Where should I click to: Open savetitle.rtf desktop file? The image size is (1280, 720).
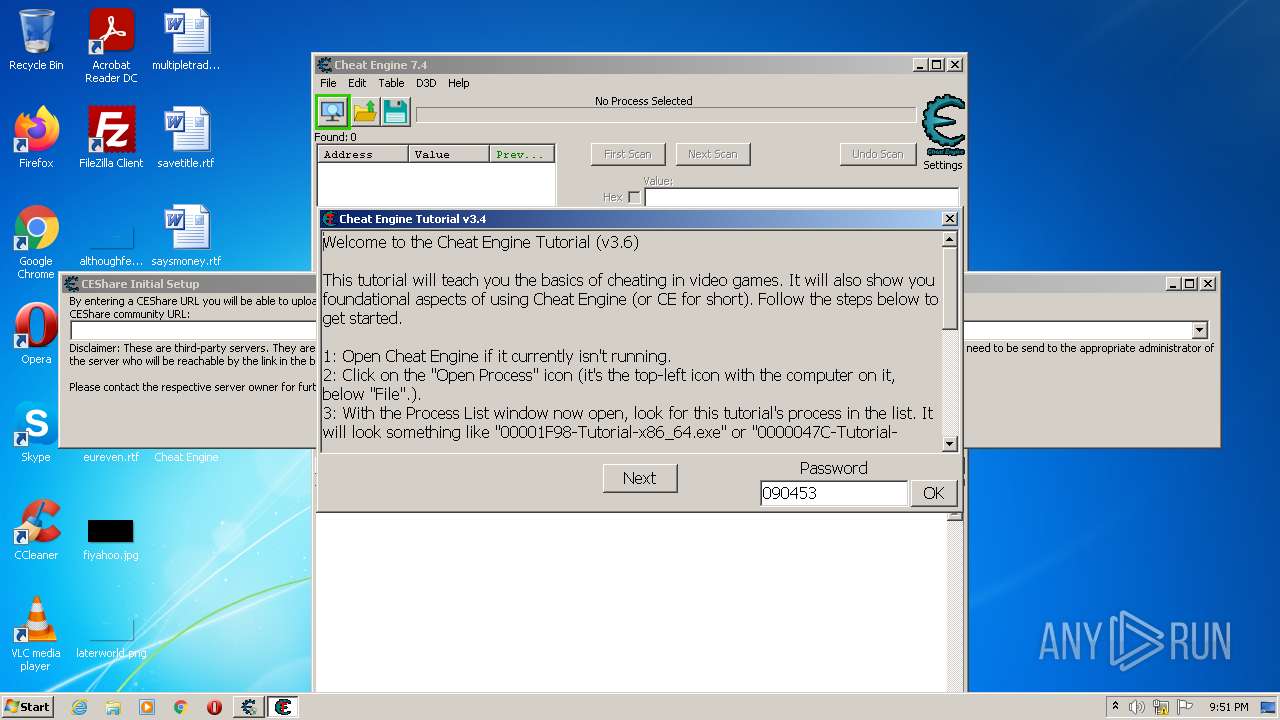tap(186, 138)
